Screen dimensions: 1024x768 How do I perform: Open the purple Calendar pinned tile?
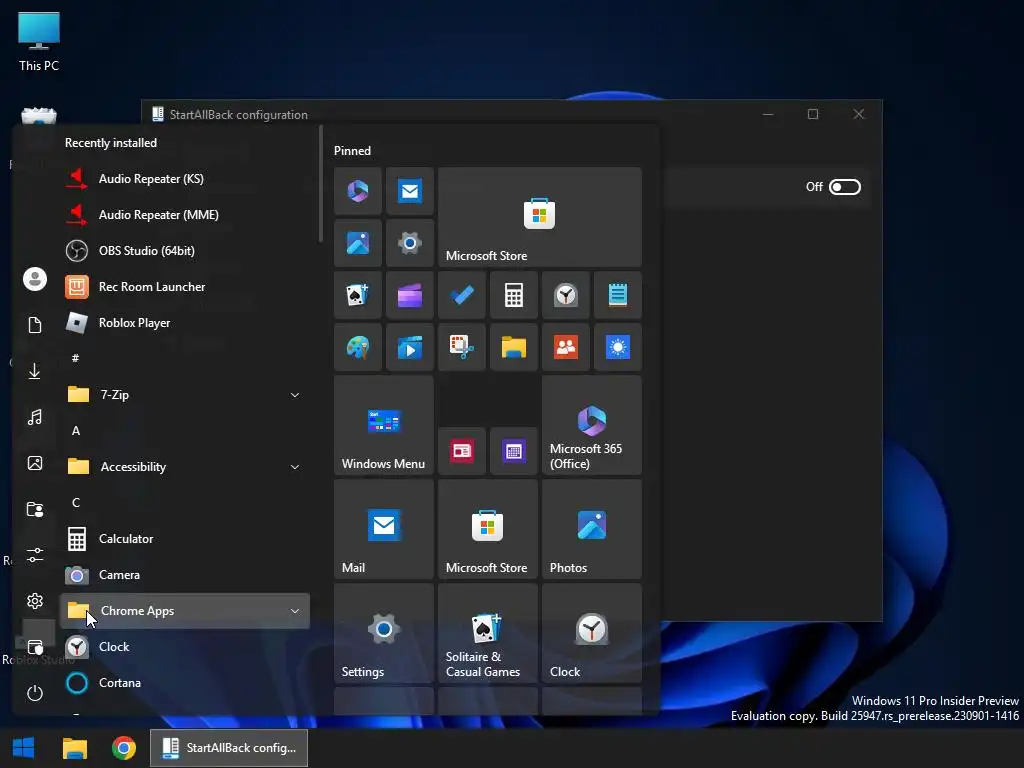coord(514,451)
